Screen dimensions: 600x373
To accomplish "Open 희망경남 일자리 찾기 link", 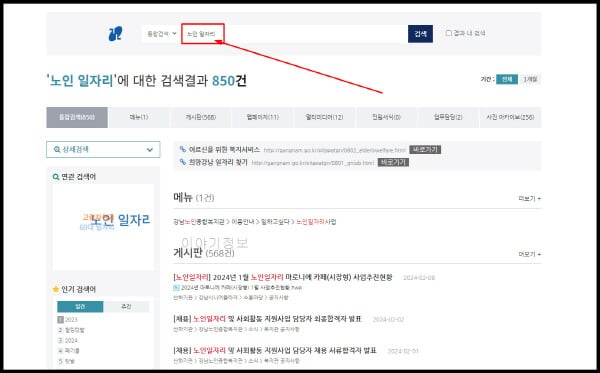I will 218,162.
